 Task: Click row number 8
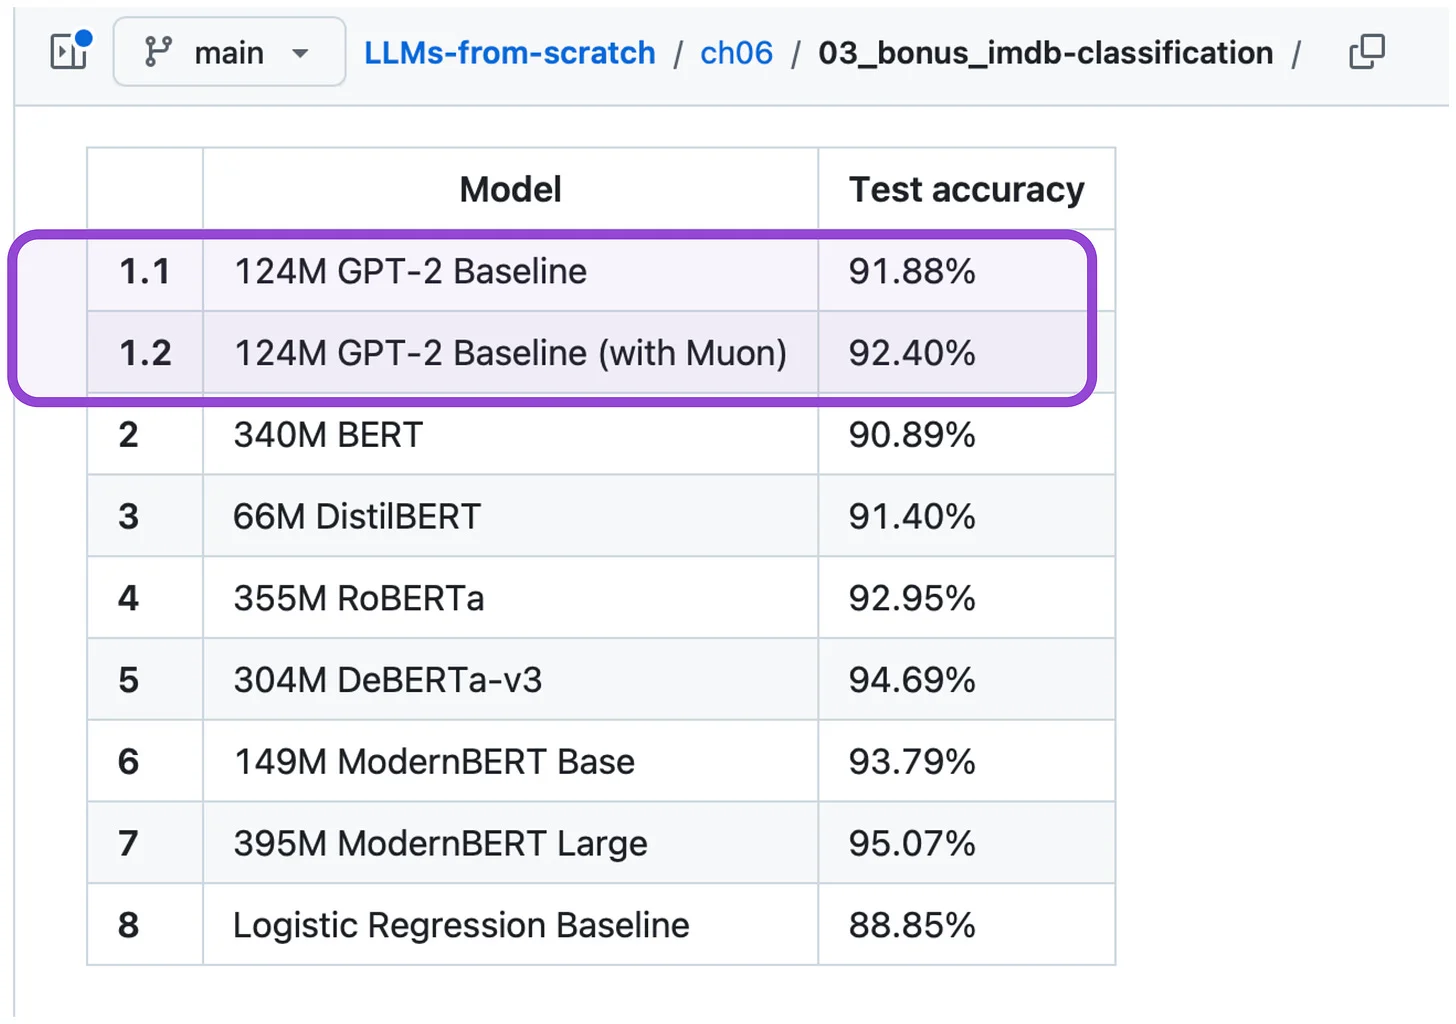click(128, 925)
